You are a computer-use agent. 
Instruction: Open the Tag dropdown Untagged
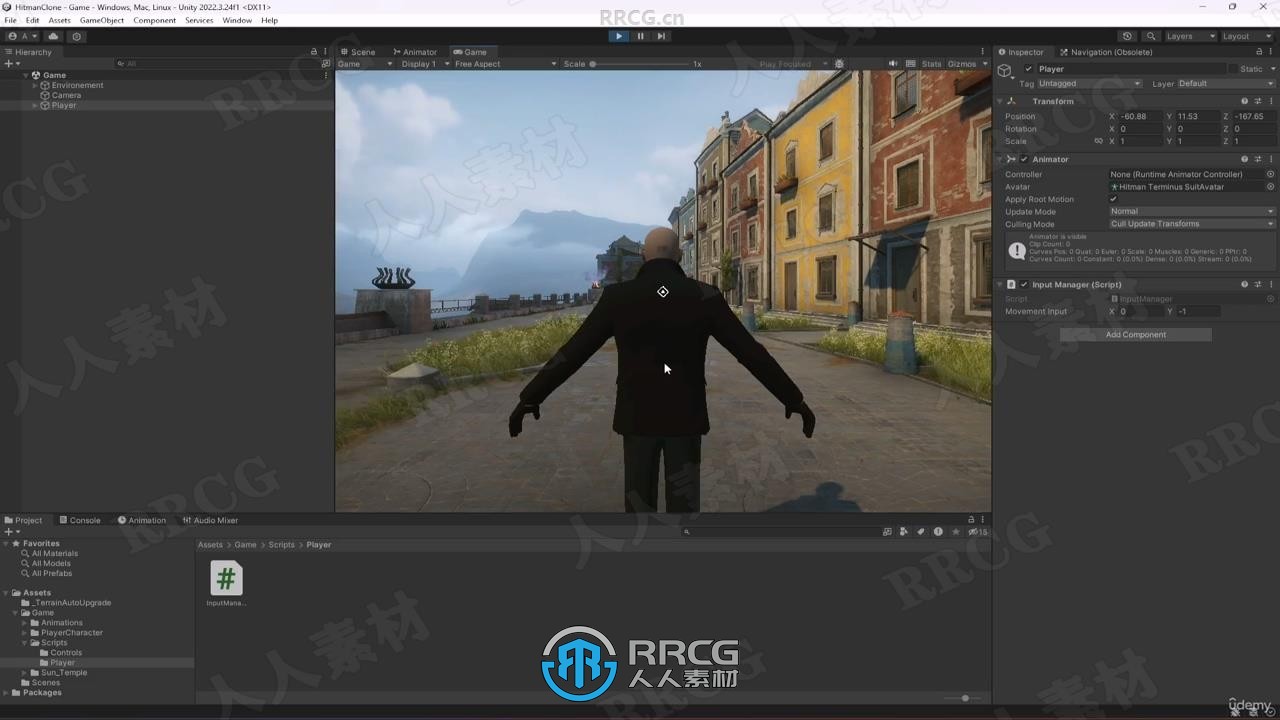point(1089,83)
